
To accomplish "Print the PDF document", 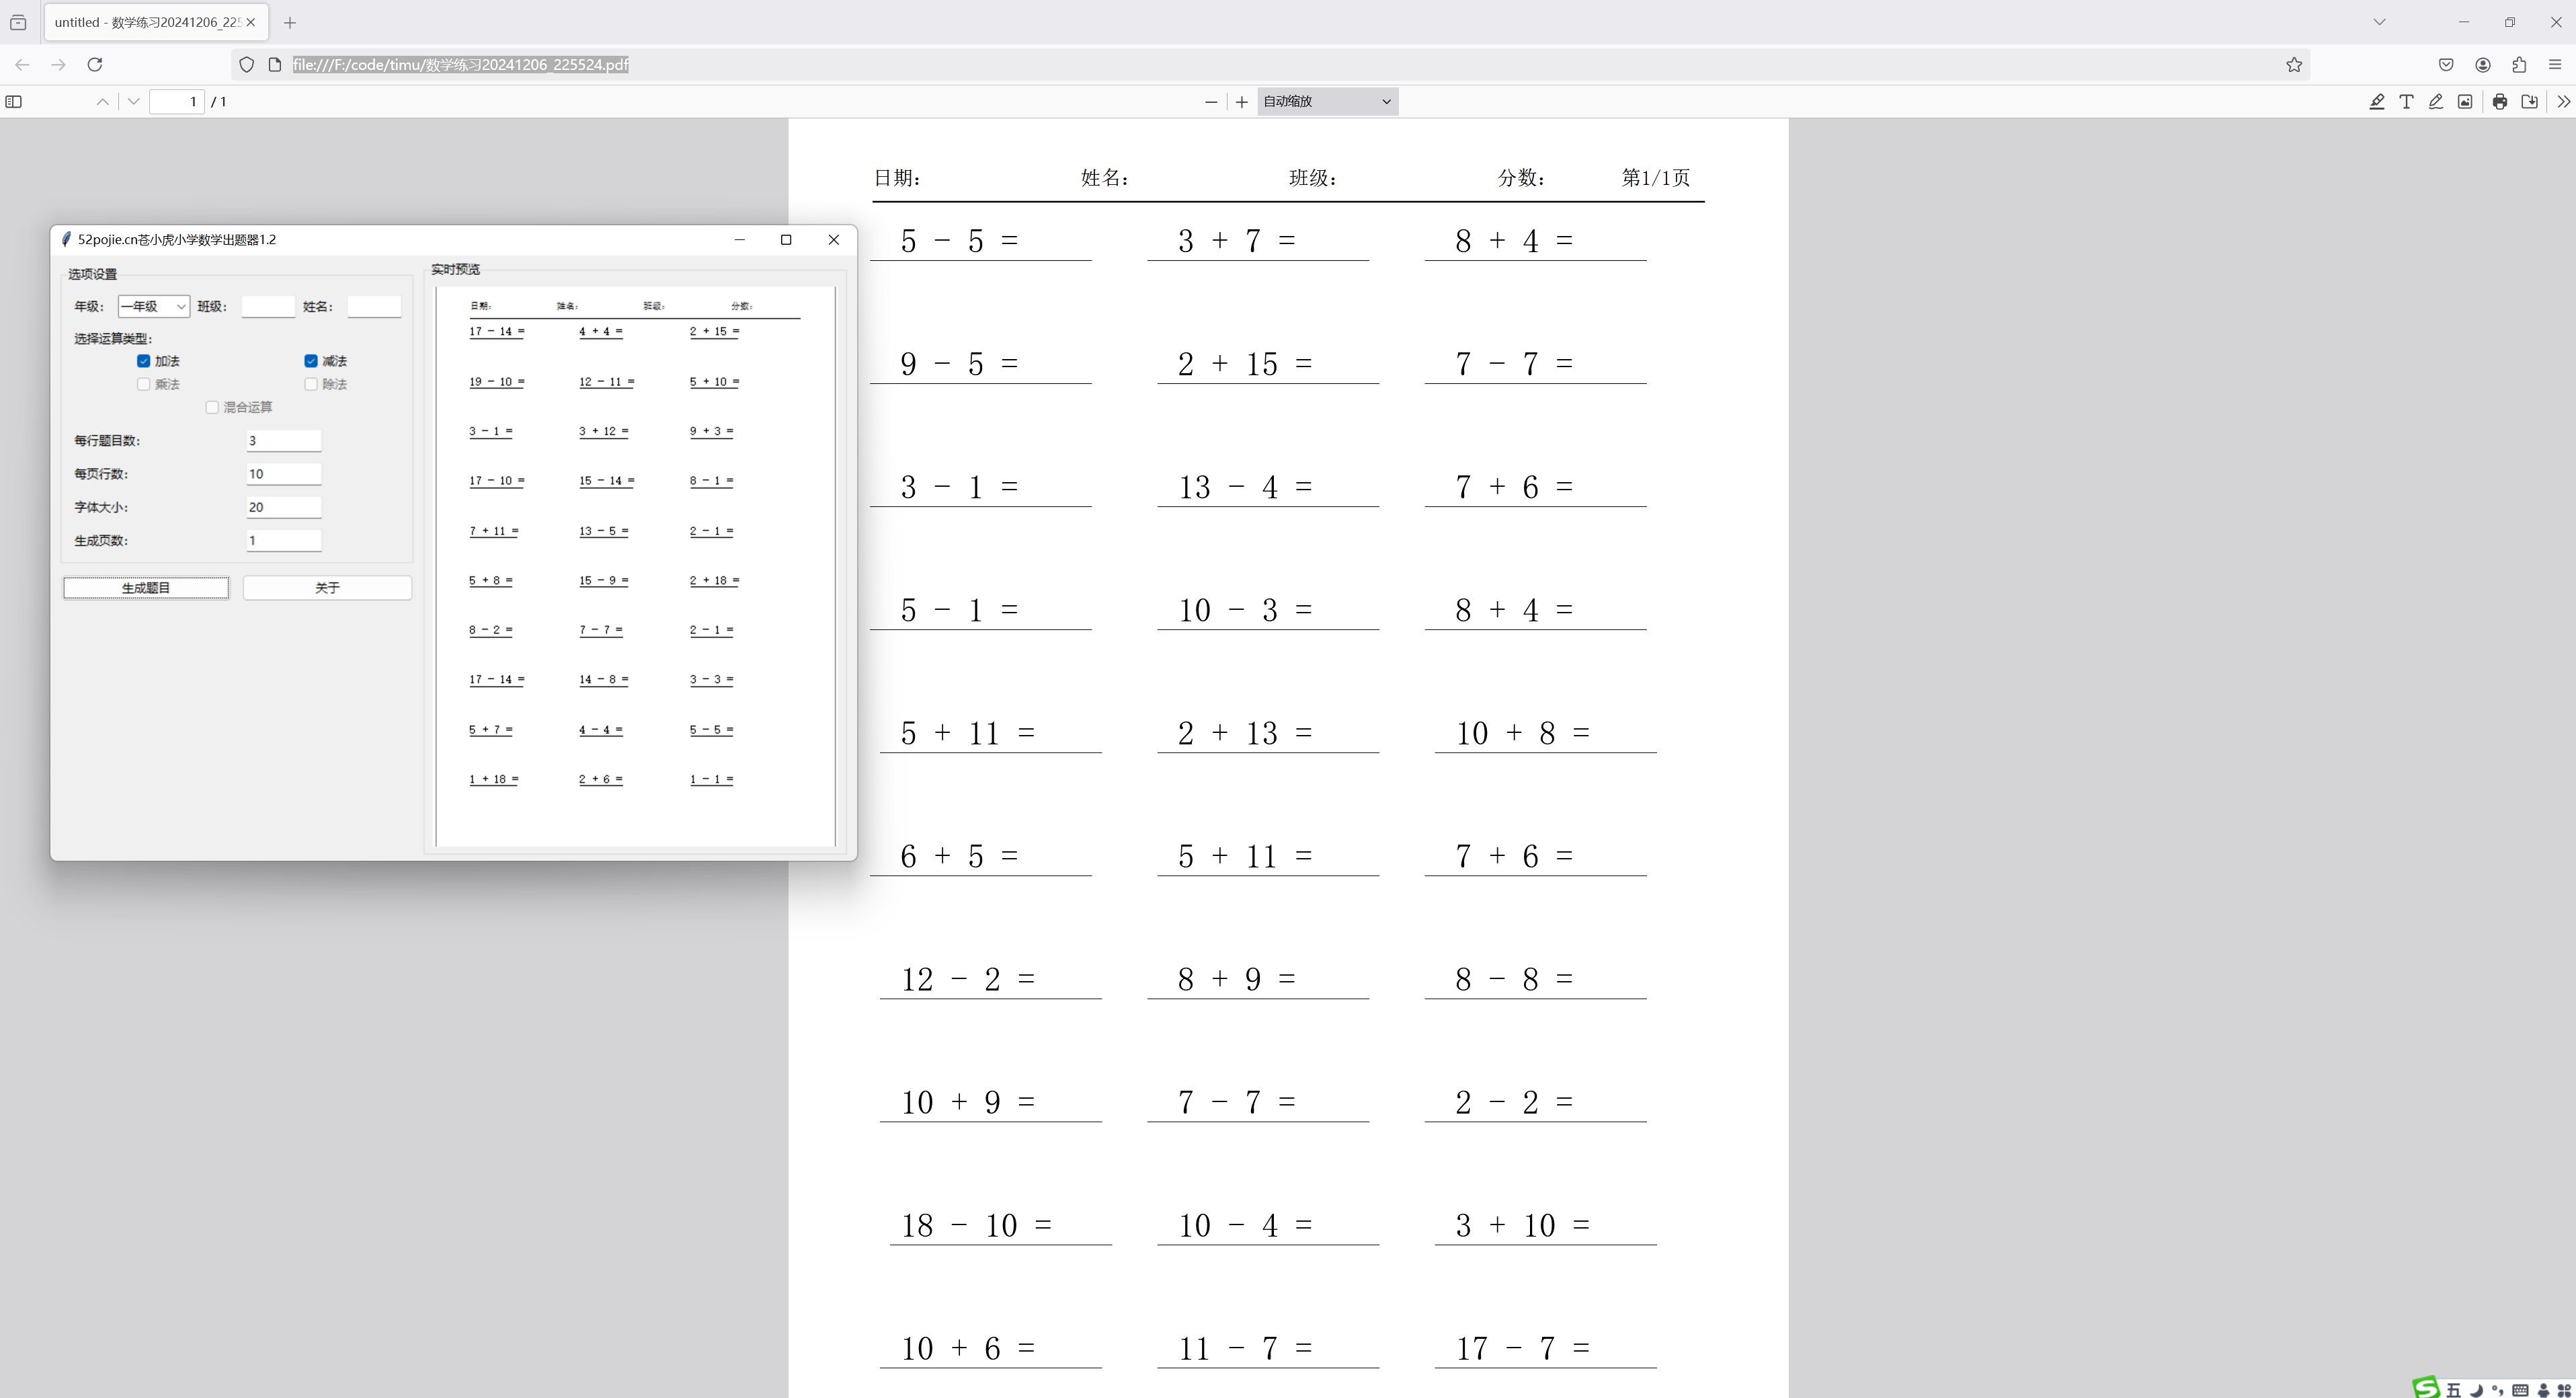I will point(2499,101).
